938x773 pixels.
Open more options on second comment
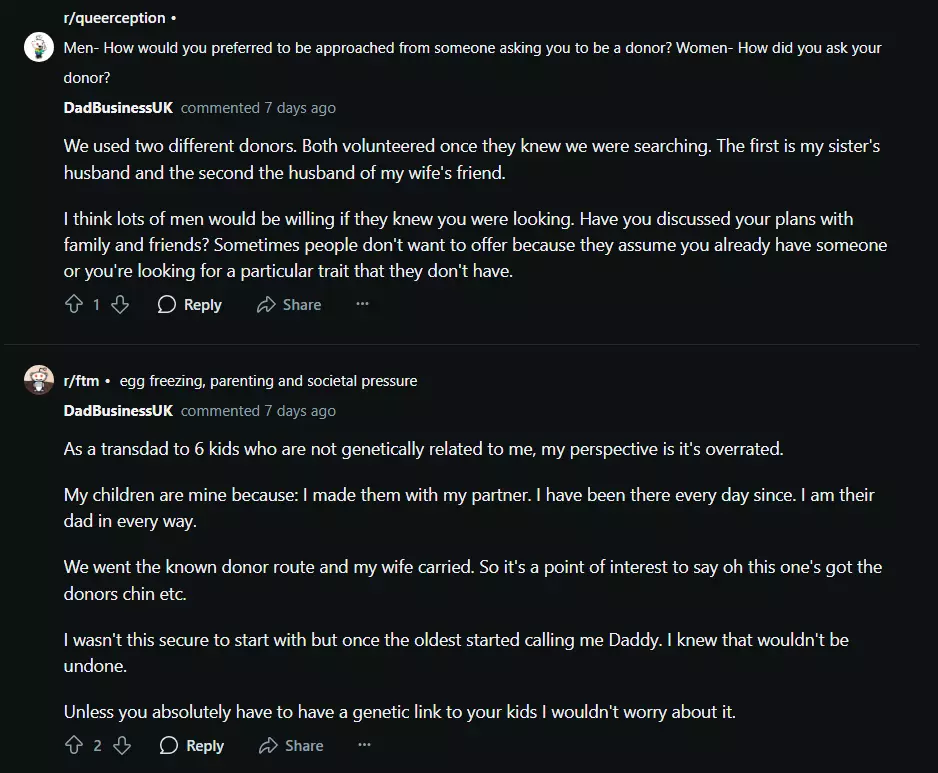coord(364,745)
